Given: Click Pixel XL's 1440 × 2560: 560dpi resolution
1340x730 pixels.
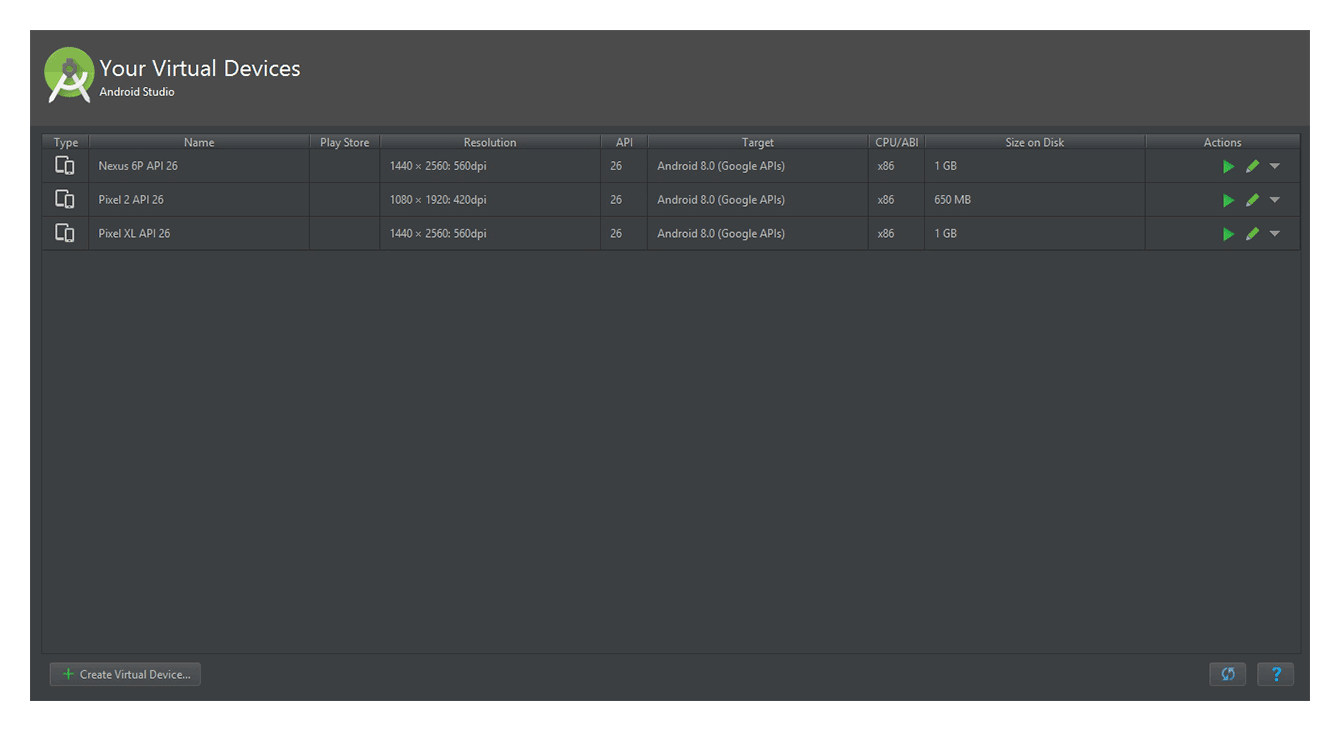Looking at the screenshot, I should (x=490, y=233).
